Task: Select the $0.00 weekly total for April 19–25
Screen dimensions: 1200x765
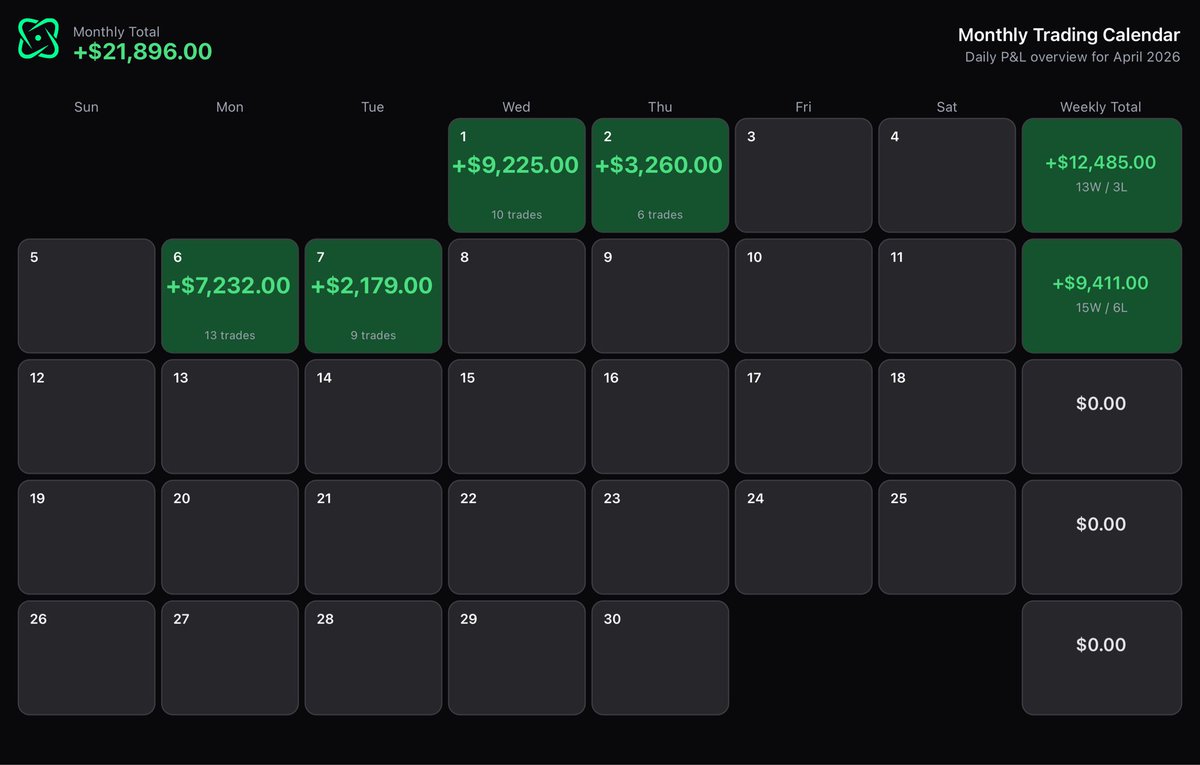Action: 1101,537
